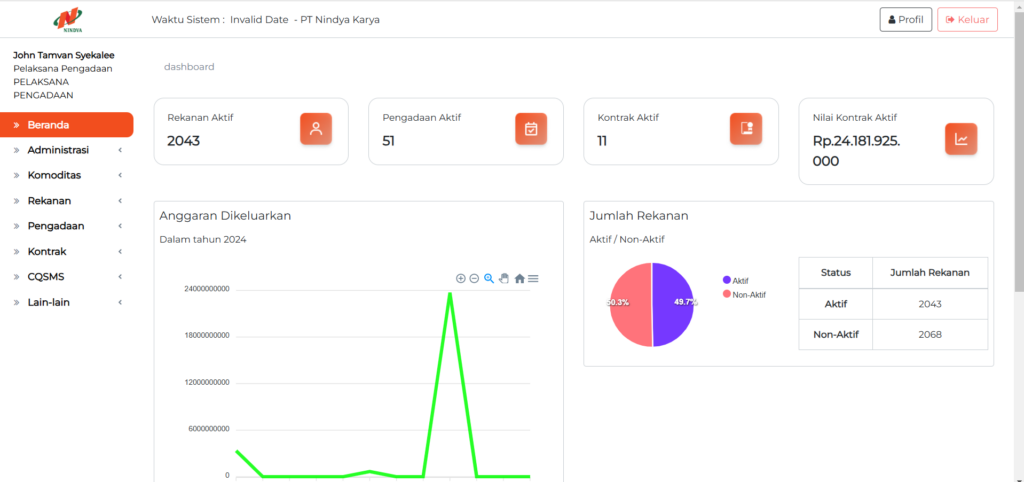The width and height of the screenshot is (1024, 482).
Task: Toggle the Non-Aktif legend series
Action: pos(747,294)
